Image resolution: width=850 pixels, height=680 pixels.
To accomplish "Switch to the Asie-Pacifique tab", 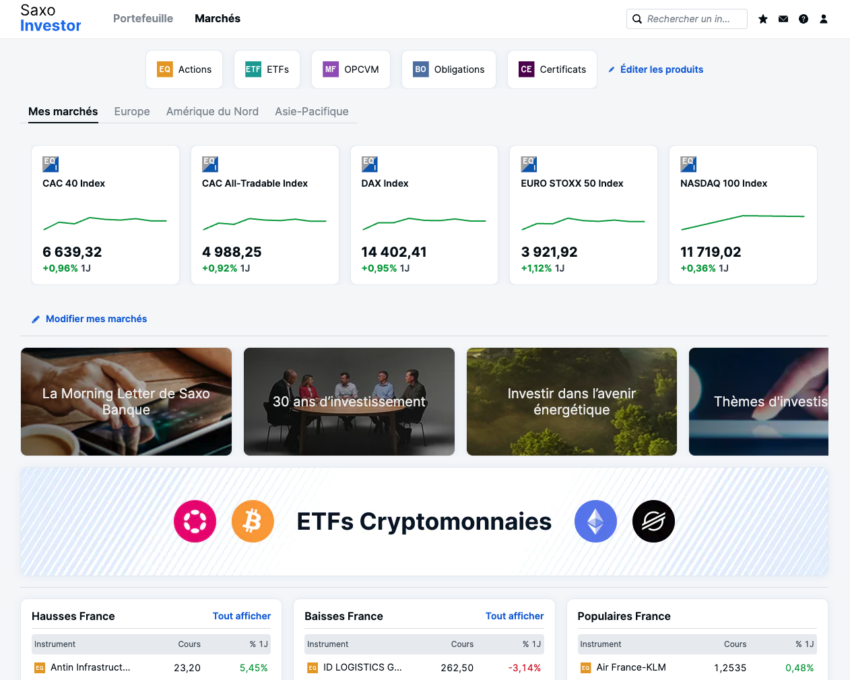I will [311, 111].
